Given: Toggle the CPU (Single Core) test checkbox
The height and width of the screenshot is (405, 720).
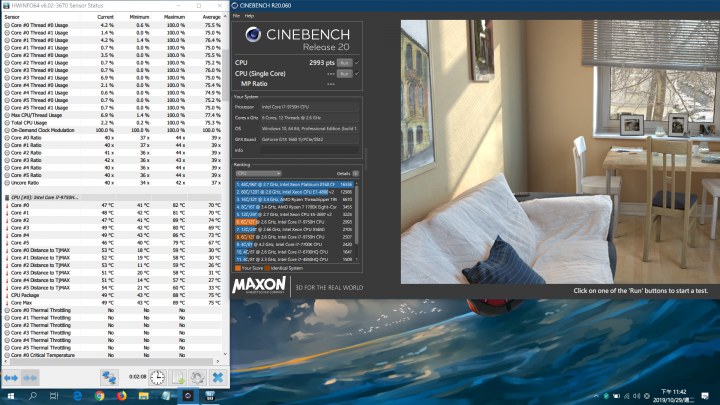Looking at the screenshot, I should point(357,73).
